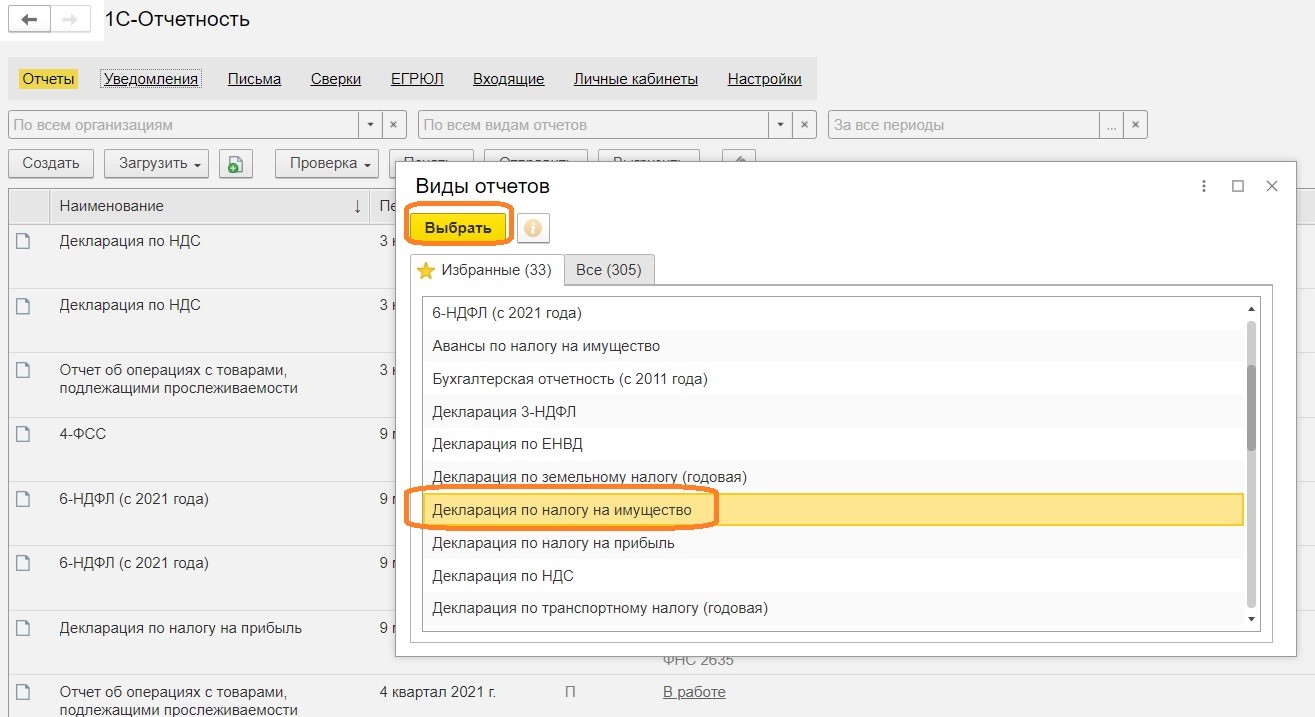The height and width of the screenshot is (717, 1315).
Task: Click the star icon on the Избранные tab
Action: coord(426,270)
